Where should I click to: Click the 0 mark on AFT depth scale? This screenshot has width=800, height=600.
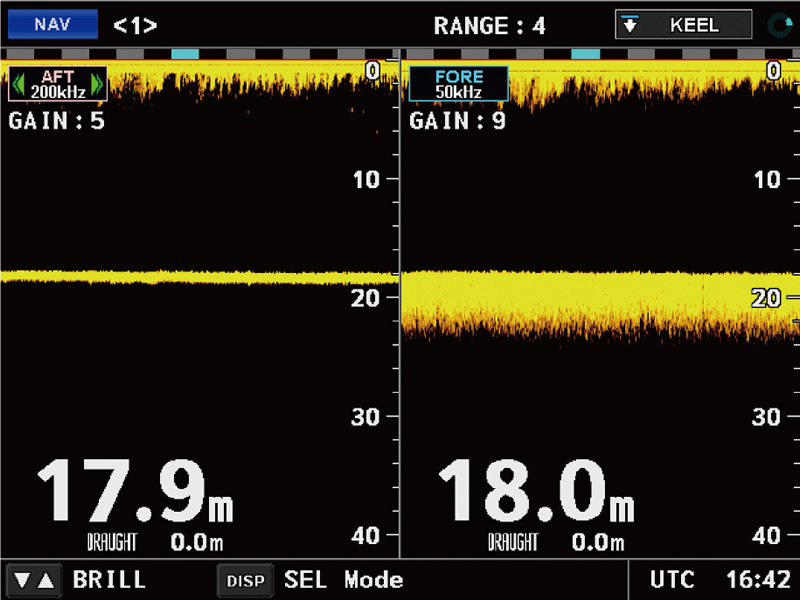(372, 71)
